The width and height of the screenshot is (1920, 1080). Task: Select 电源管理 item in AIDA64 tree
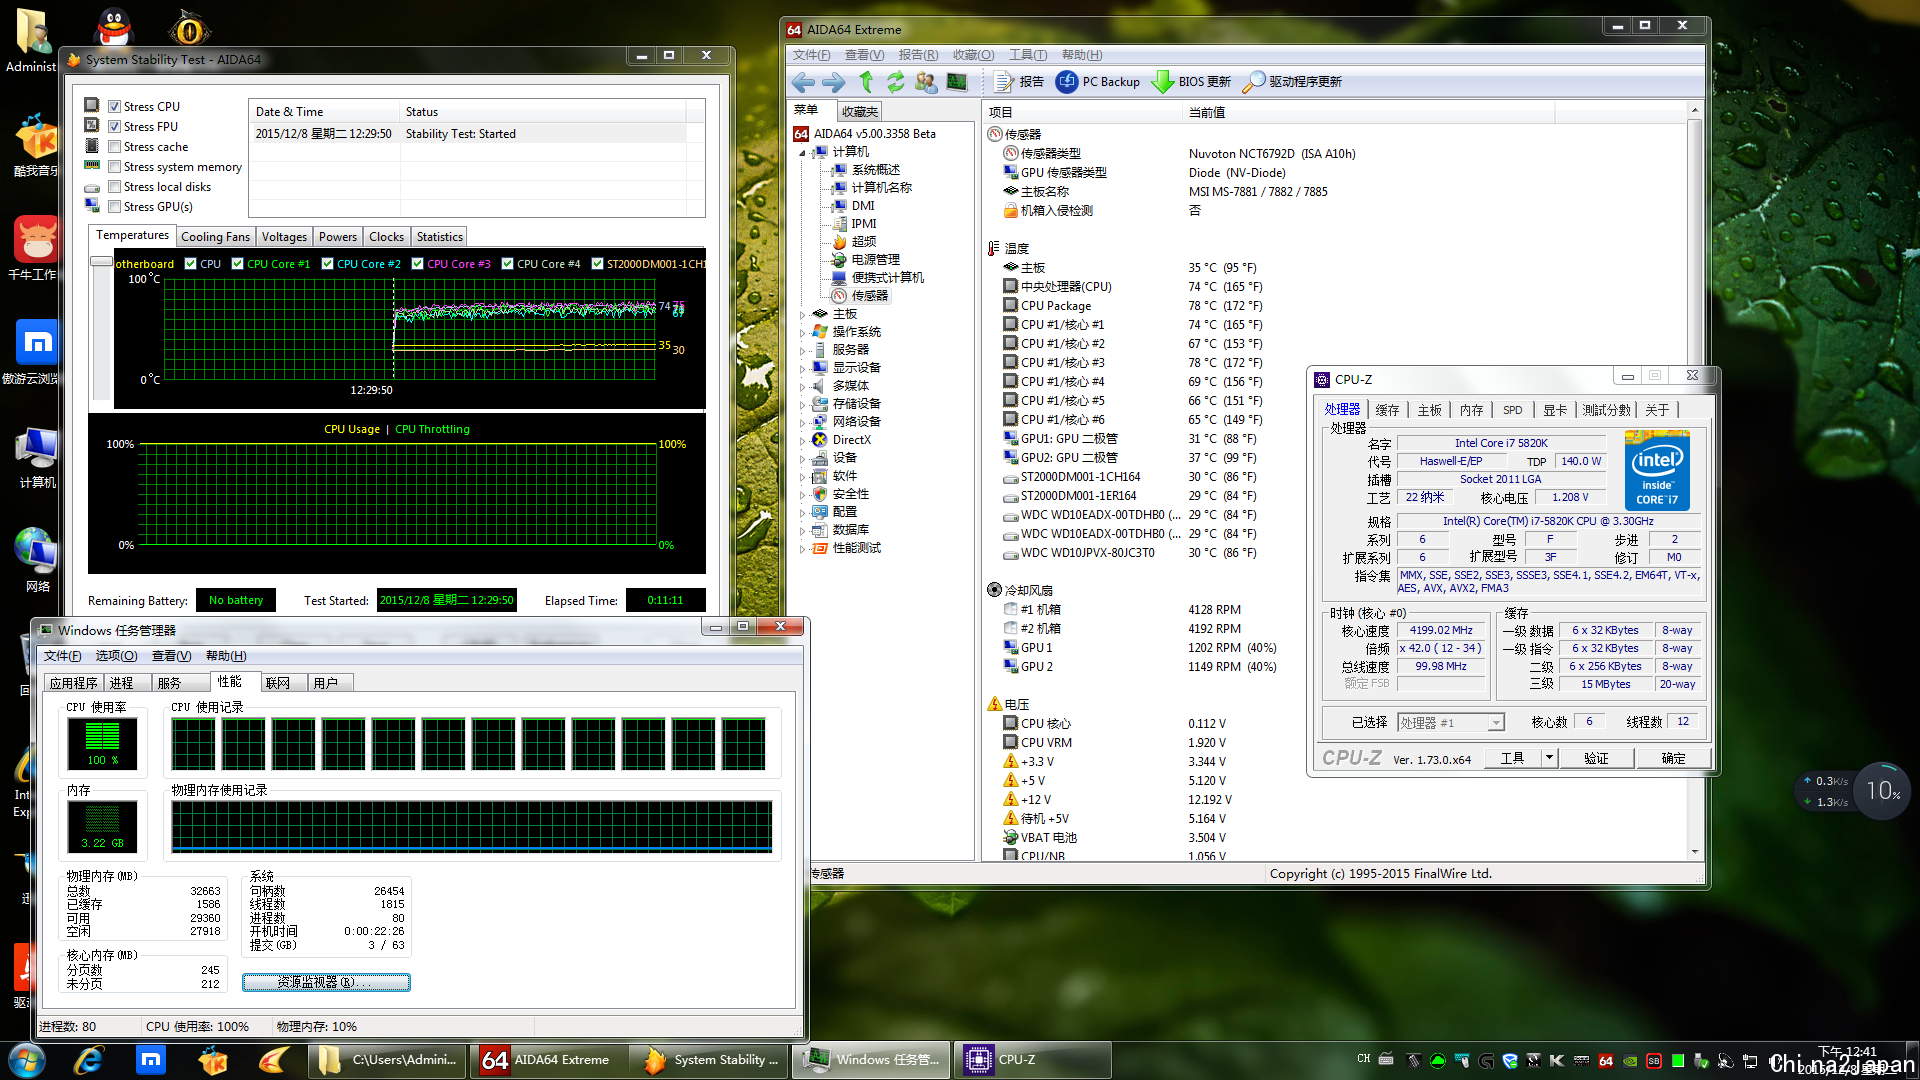point(866,260)
